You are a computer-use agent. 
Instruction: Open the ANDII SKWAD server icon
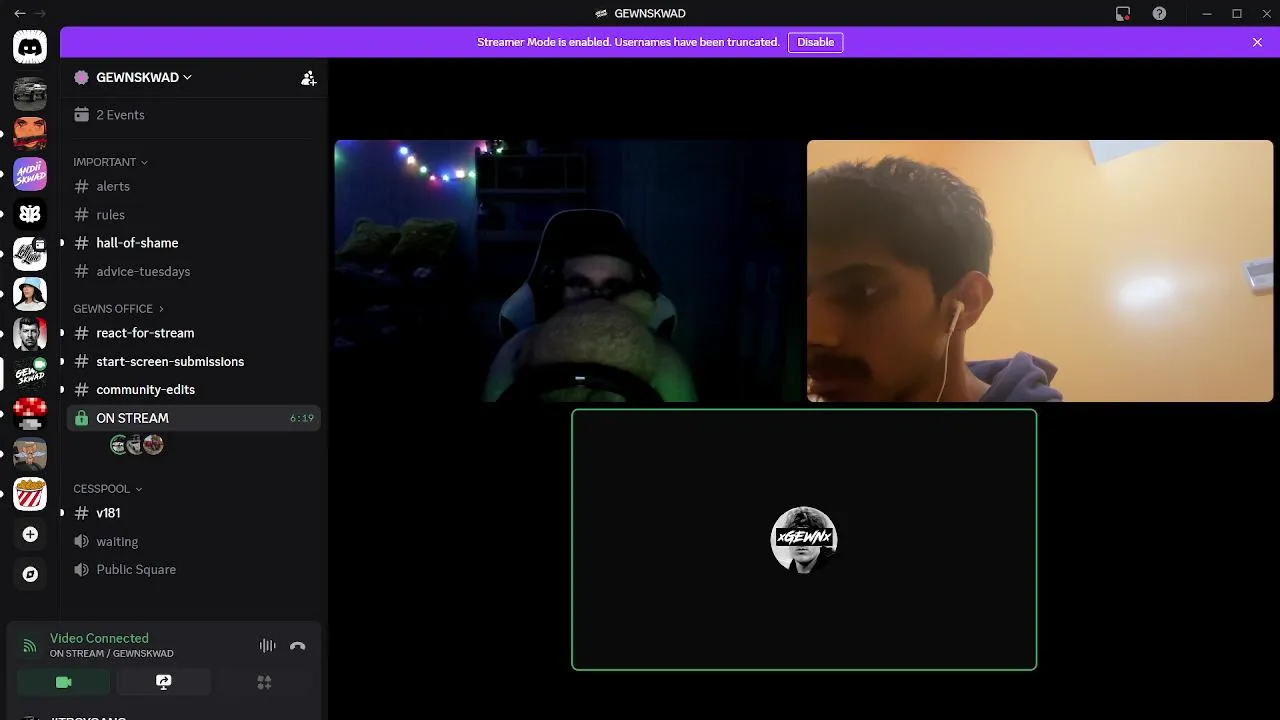point(30,174)
